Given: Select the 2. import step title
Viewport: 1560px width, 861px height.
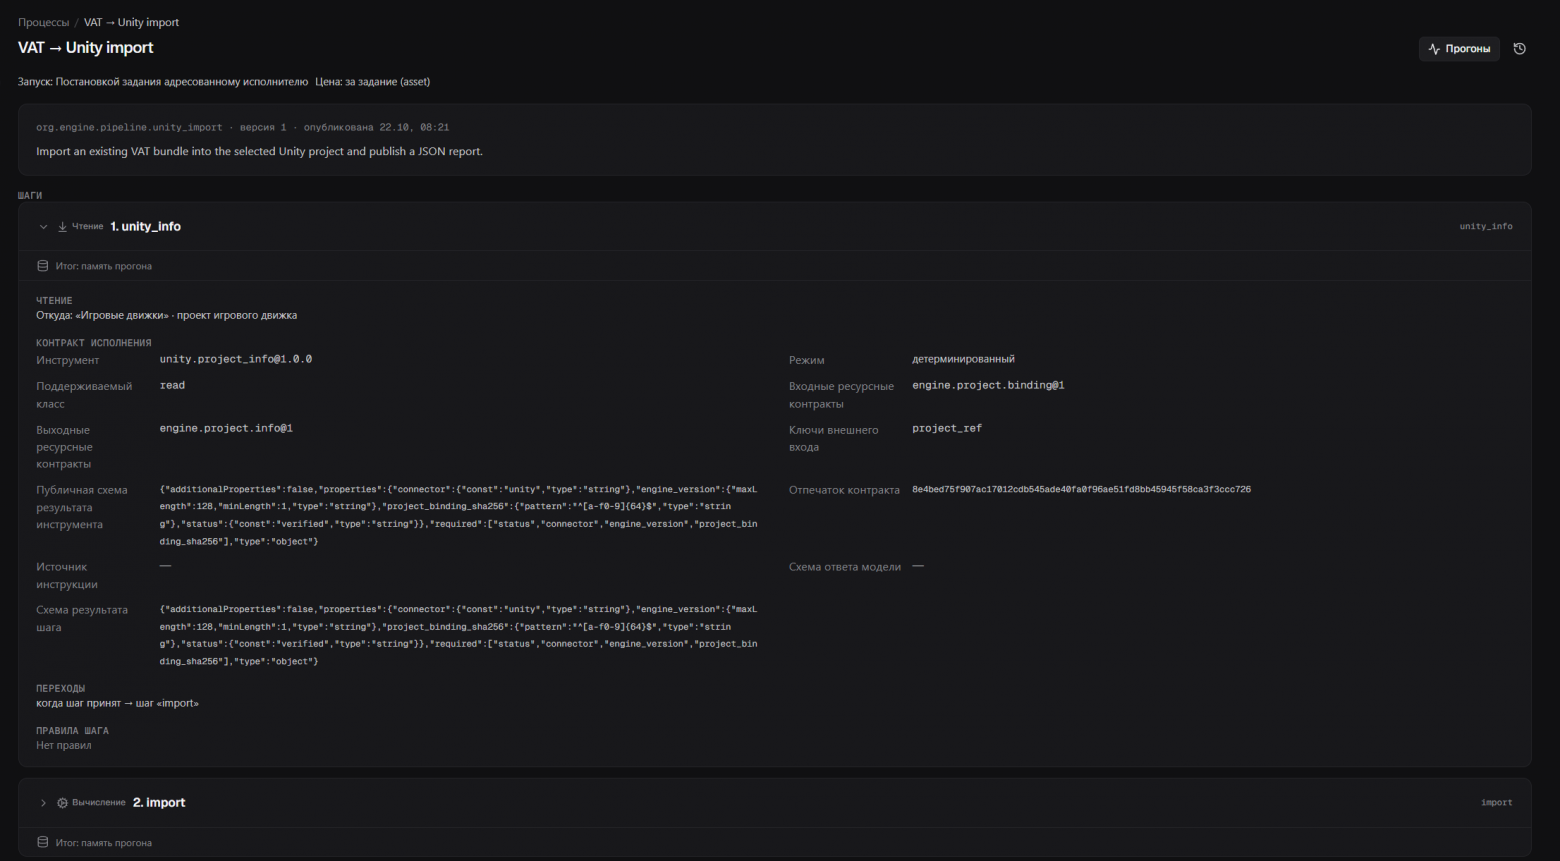Looking at the screenshot, I should [159, 803].
